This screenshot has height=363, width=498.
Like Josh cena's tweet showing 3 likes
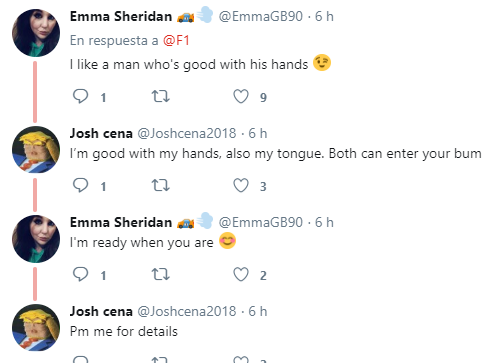coord(241,186)
